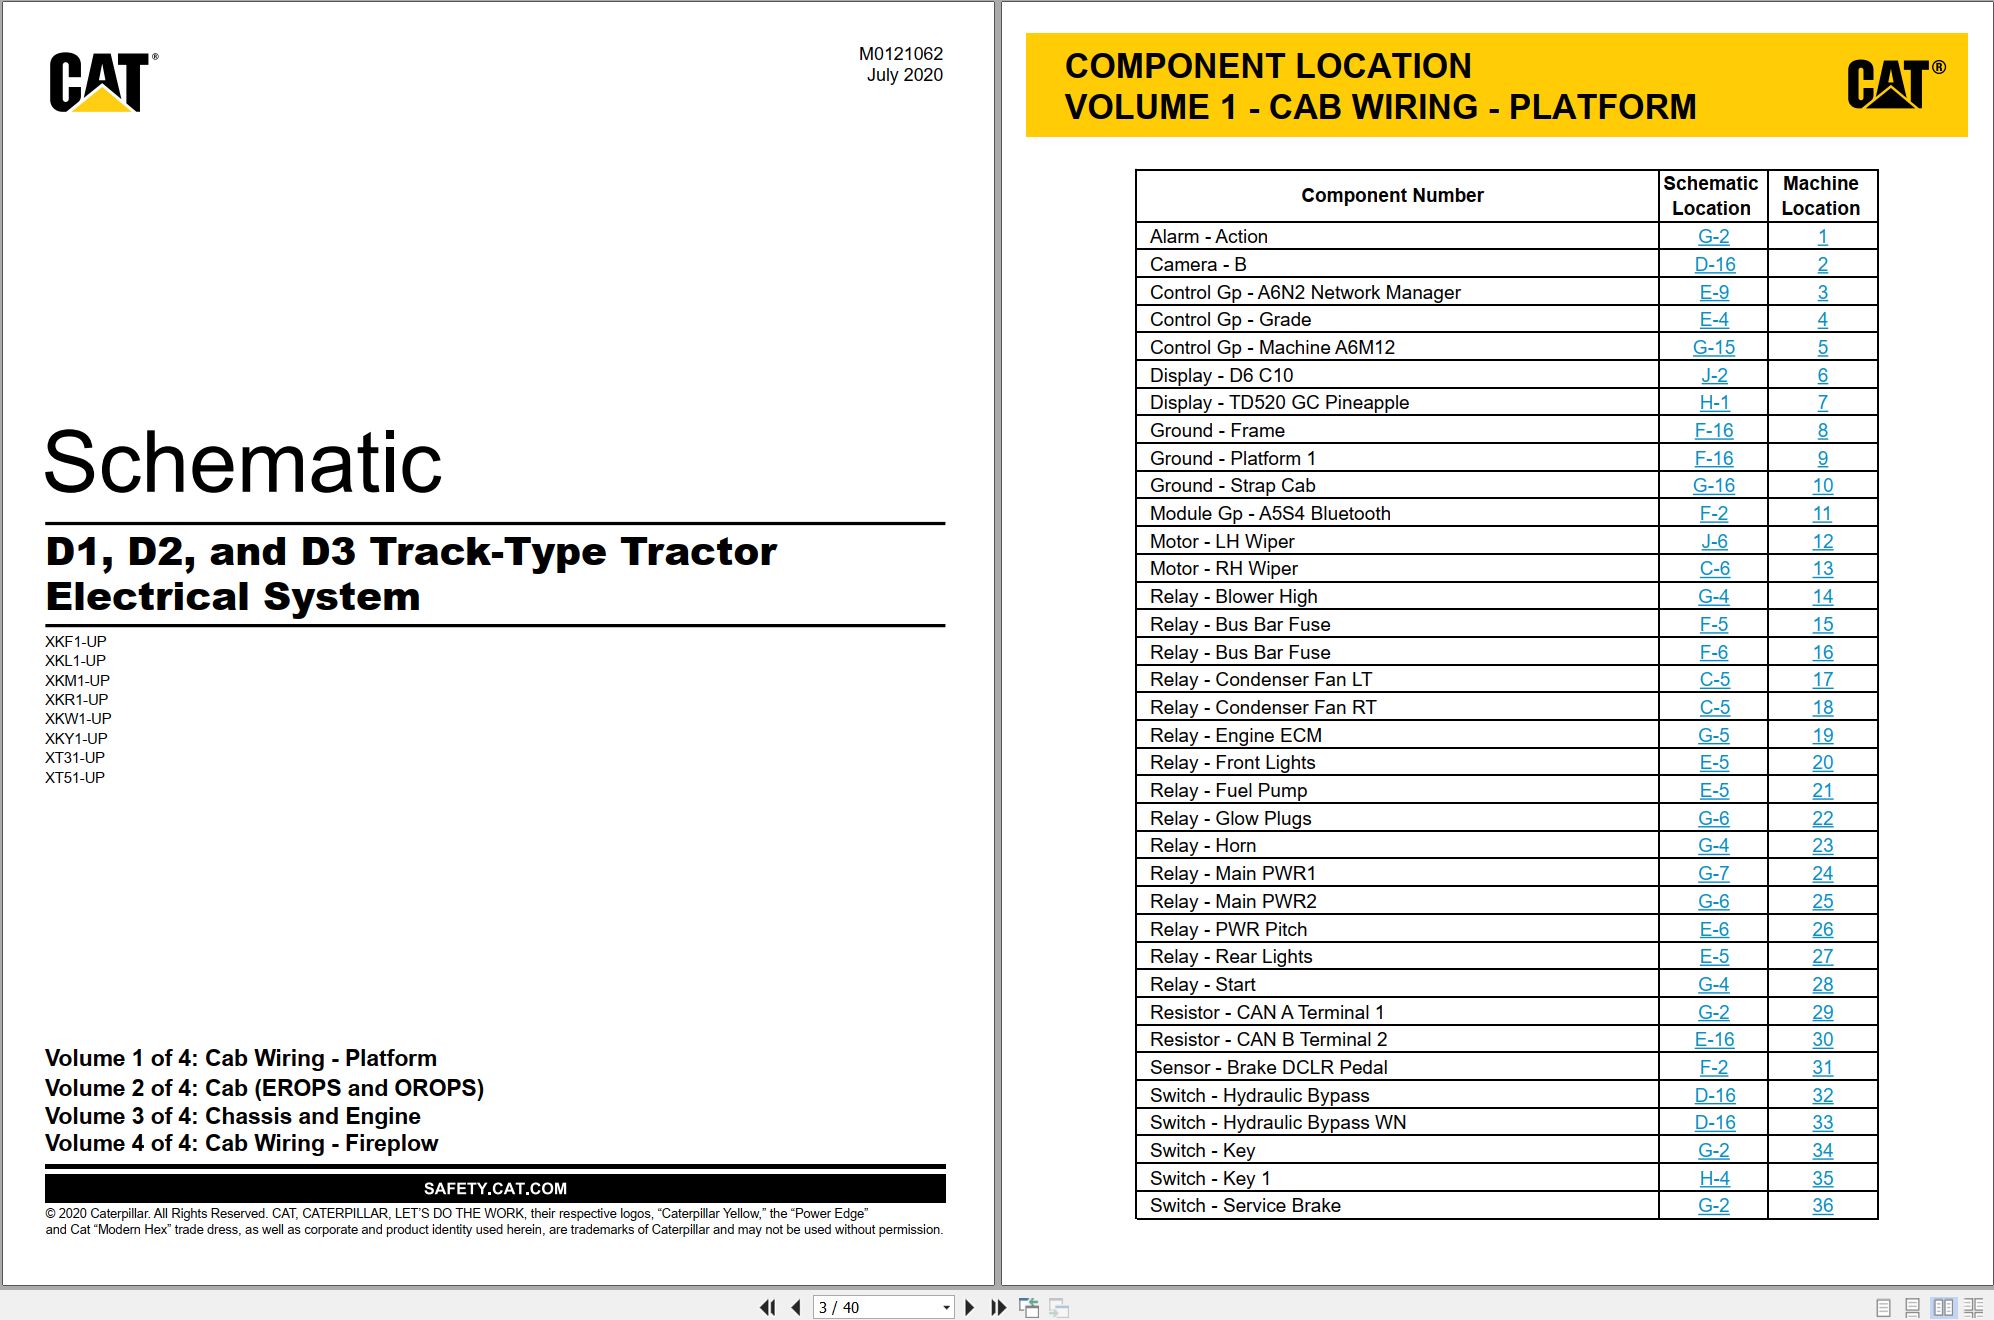Open E-16 link for CAN B Terminal 2
This screenshot has width=1994, height=1320.
click(1714, 1040)
